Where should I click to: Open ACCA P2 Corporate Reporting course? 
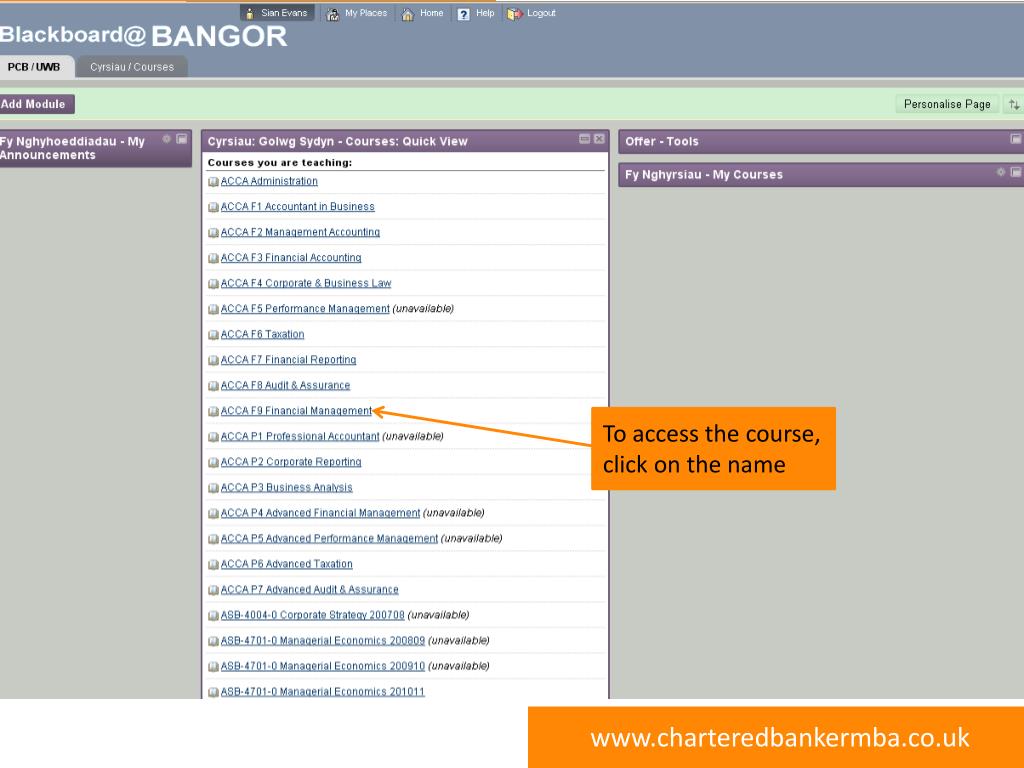tap(291, 462)
